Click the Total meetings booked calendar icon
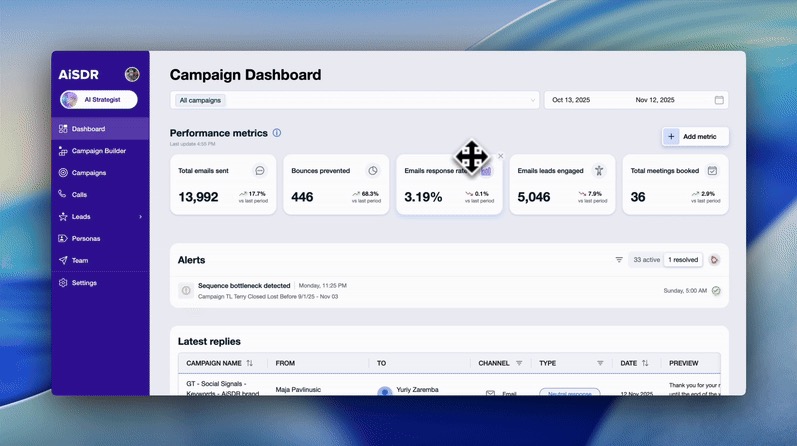 tap(712, 171)
